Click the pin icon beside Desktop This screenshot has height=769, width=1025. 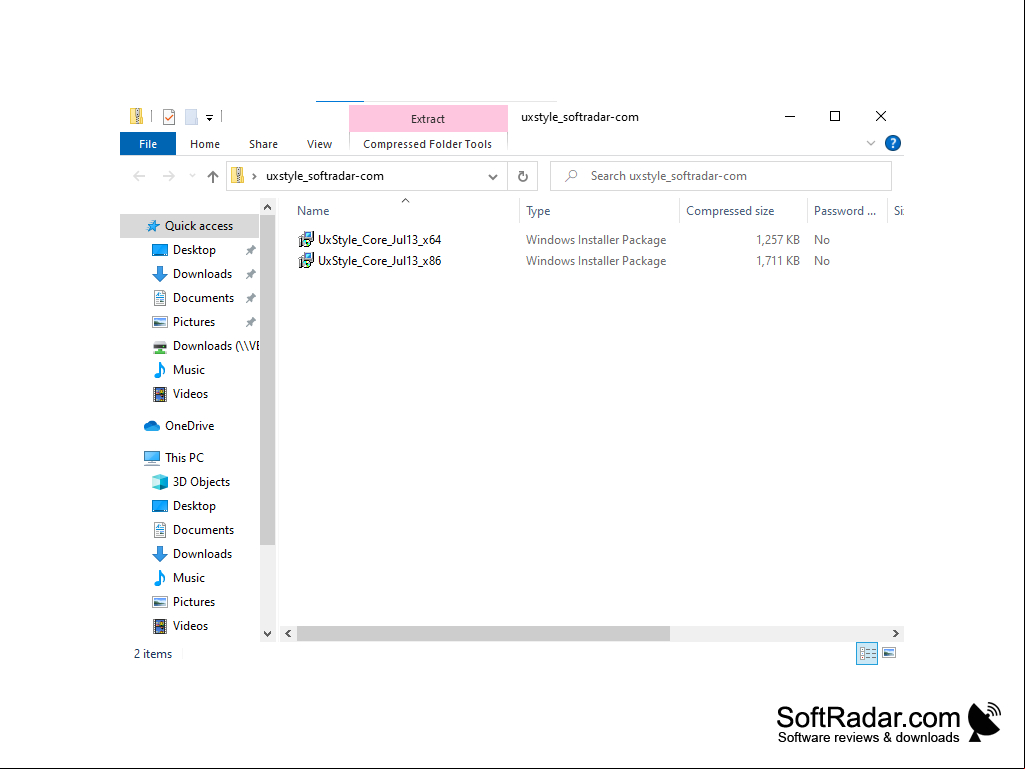[x=250, y=250]
